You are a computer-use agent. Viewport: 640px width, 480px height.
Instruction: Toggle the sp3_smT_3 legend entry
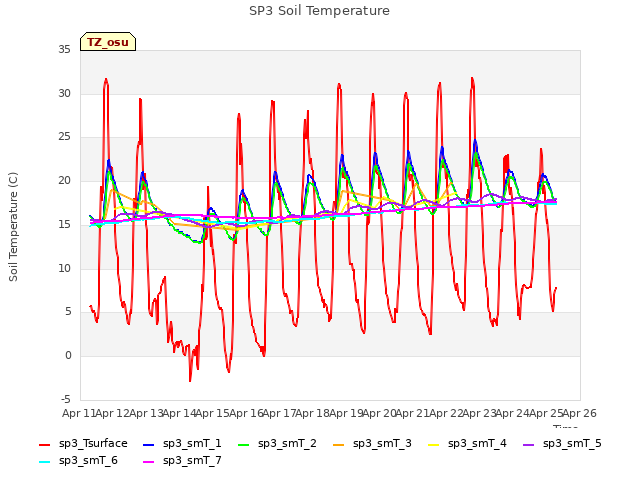pos(372,444)
